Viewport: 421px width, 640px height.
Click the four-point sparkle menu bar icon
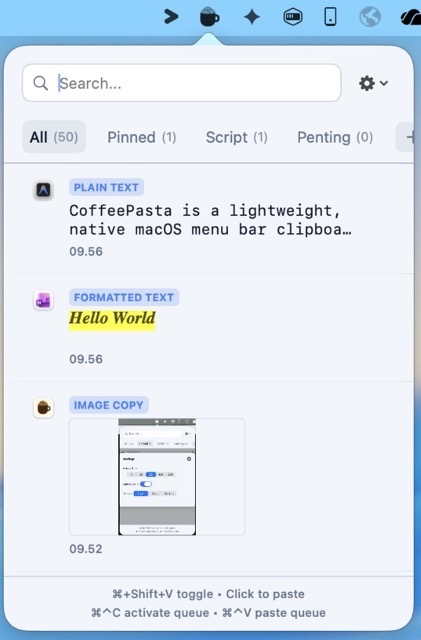pos(252,17)
